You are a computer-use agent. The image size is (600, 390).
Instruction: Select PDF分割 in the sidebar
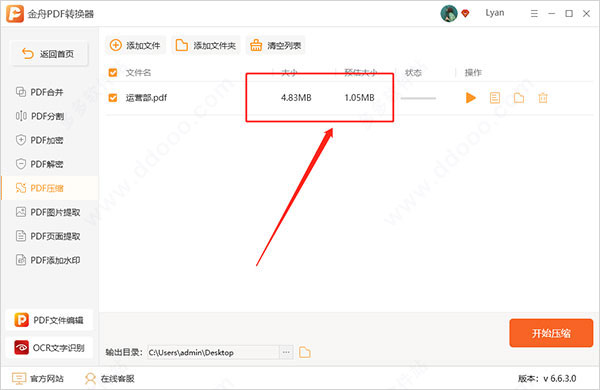coord(50,116)
